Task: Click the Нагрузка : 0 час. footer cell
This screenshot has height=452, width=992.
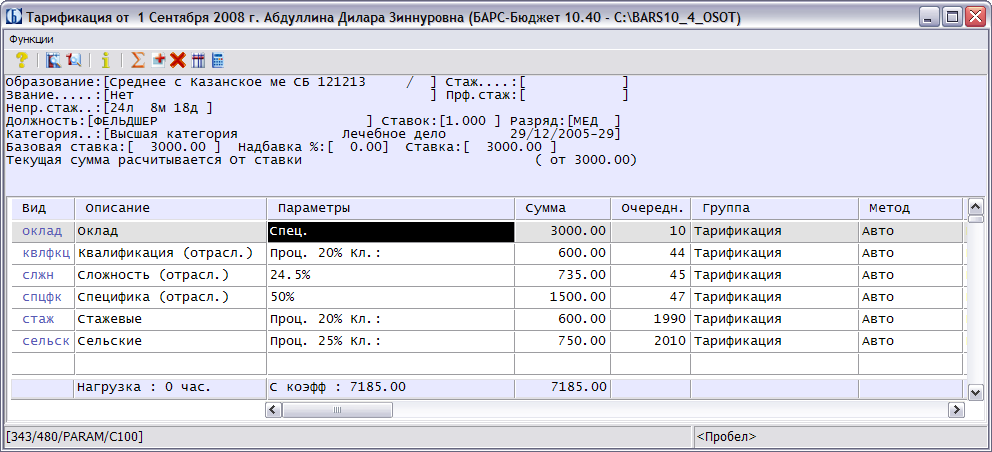Action: tap(170, 387)
